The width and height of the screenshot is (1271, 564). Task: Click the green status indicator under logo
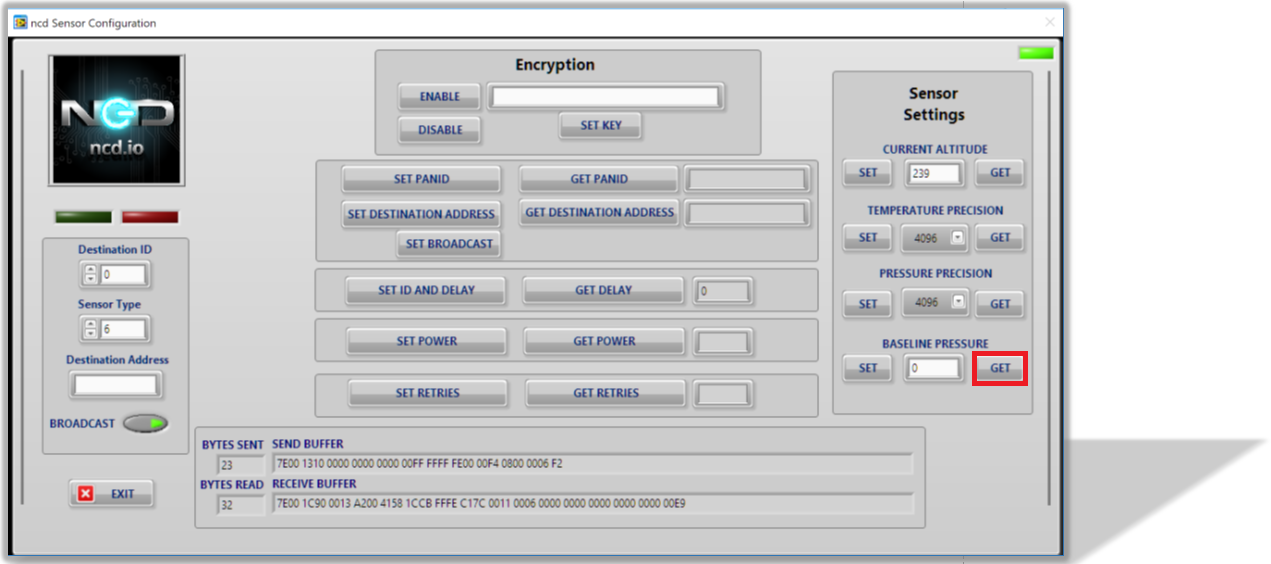(x=83, y=217)
